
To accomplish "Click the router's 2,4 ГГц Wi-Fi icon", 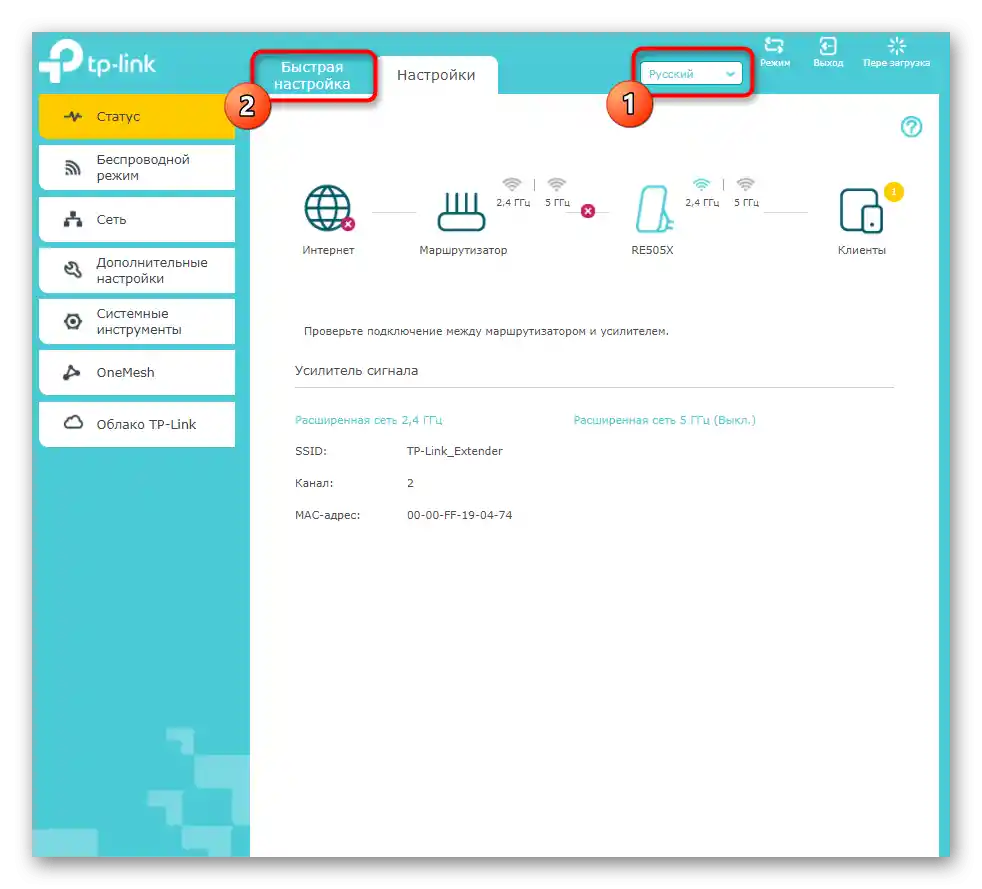I will coord(512,184).
